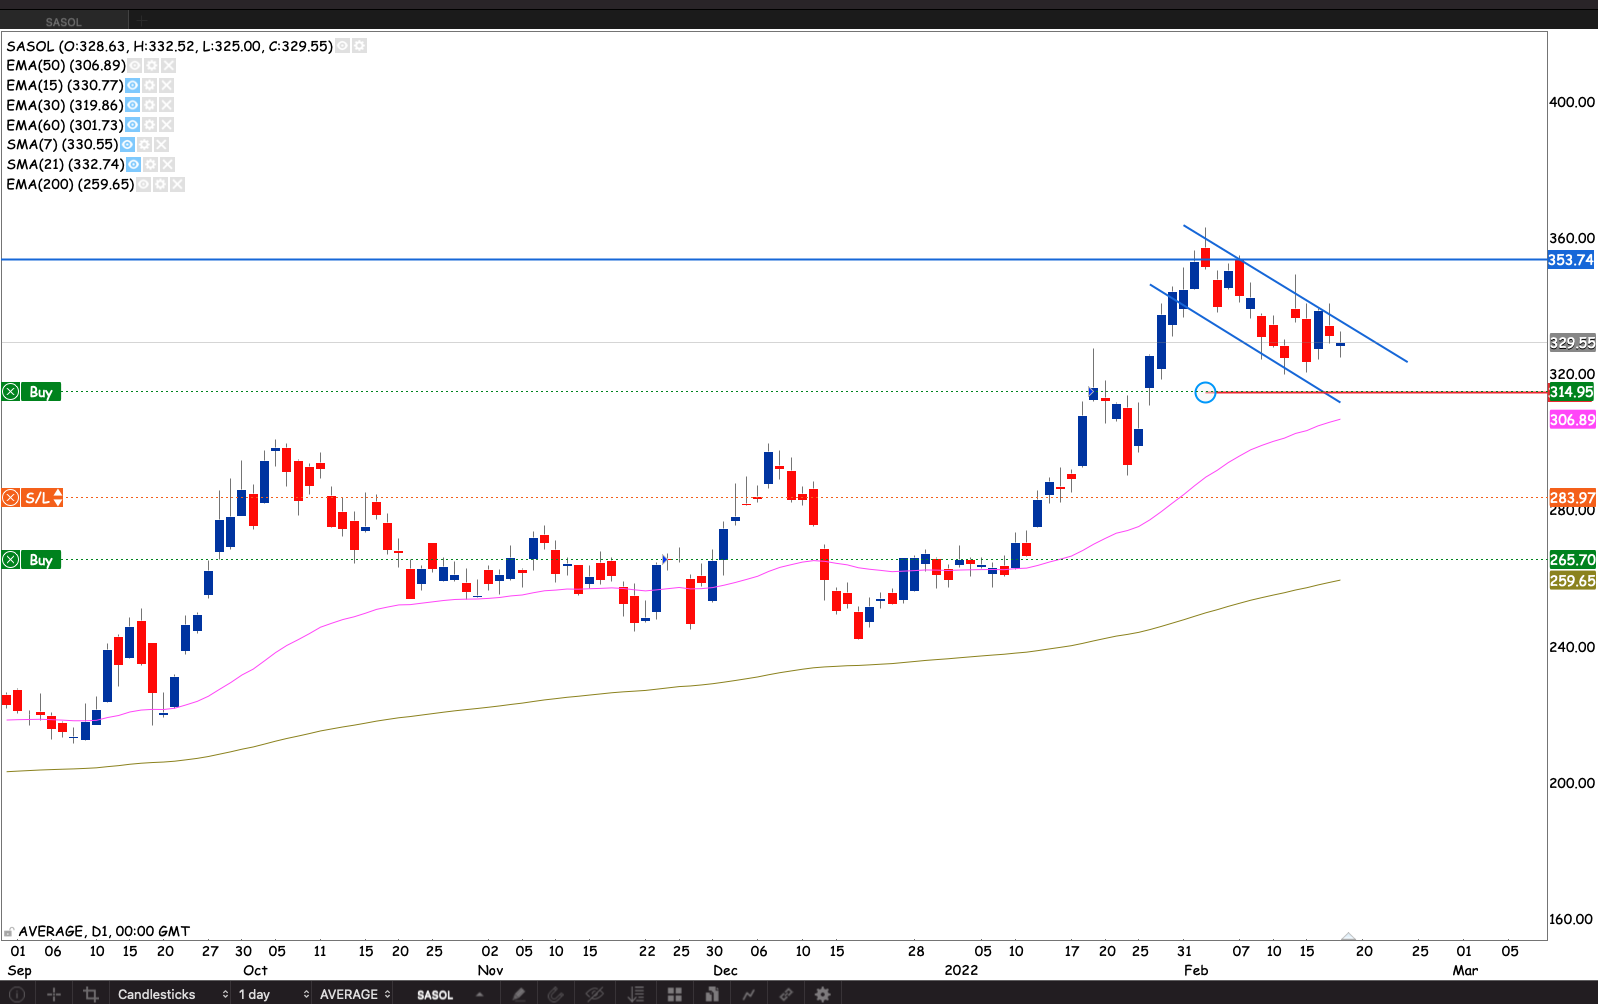Show the hidden EMA(200) line

[x=144, y=184]
